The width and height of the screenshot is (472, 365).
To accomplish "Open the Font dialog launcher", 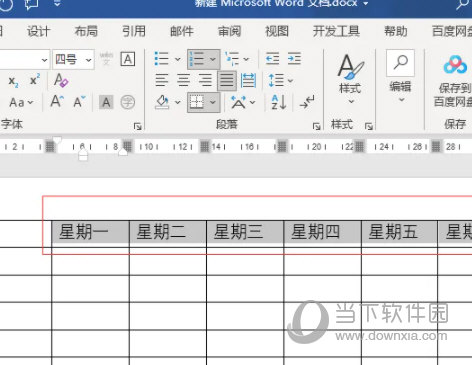I will point(137,126).
